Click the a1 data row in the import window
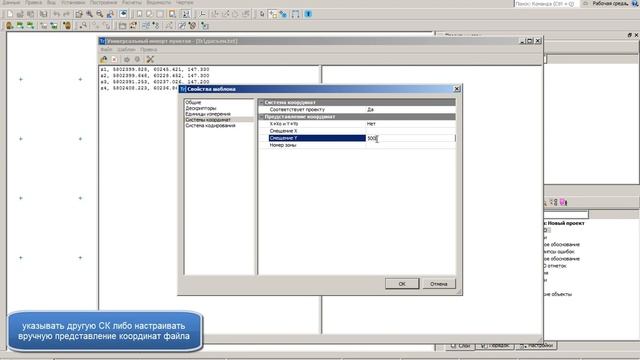Screen dimensions: 640x360 [155, 70]
